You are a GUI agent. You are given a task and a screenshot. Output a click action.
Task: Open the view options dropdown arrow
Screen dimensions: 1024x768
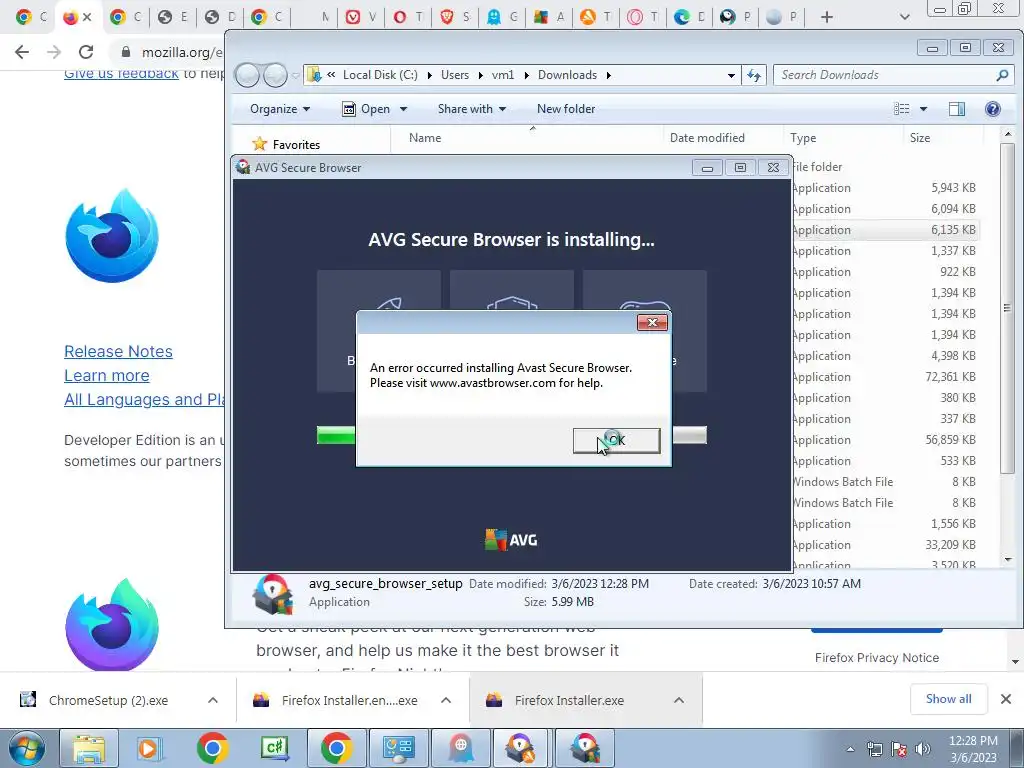pyautogui.click(x=923, y=109)
